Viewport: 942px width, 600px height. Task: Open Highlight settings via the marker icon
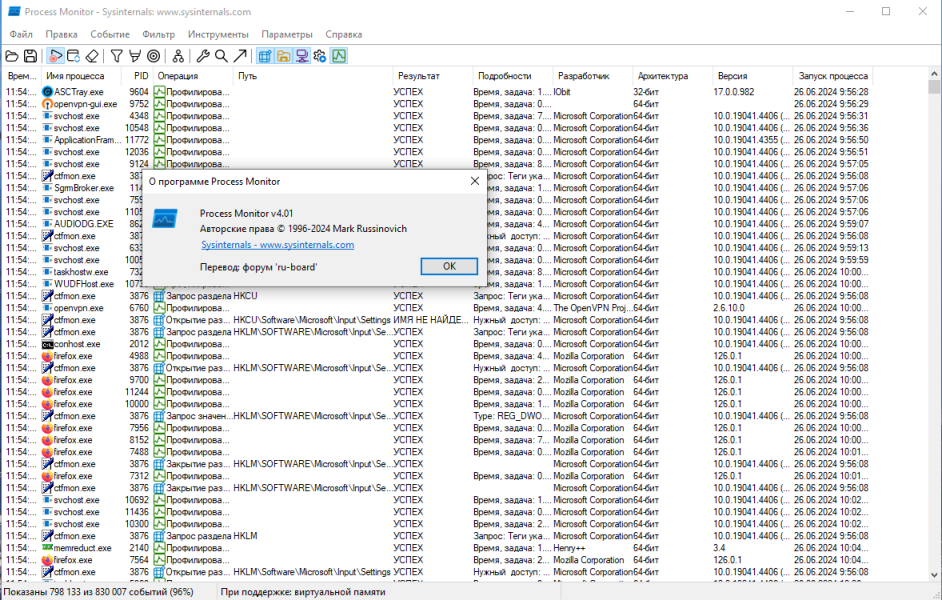coord(135,56)
